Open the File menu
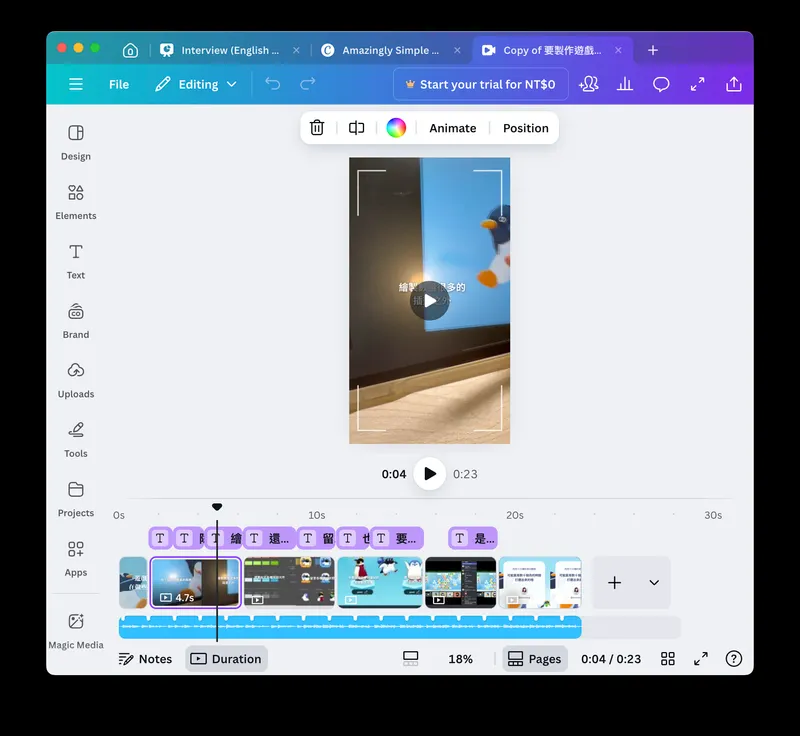Image resolution: width=800 pixels, height=736 pixels. coord(119,84)
